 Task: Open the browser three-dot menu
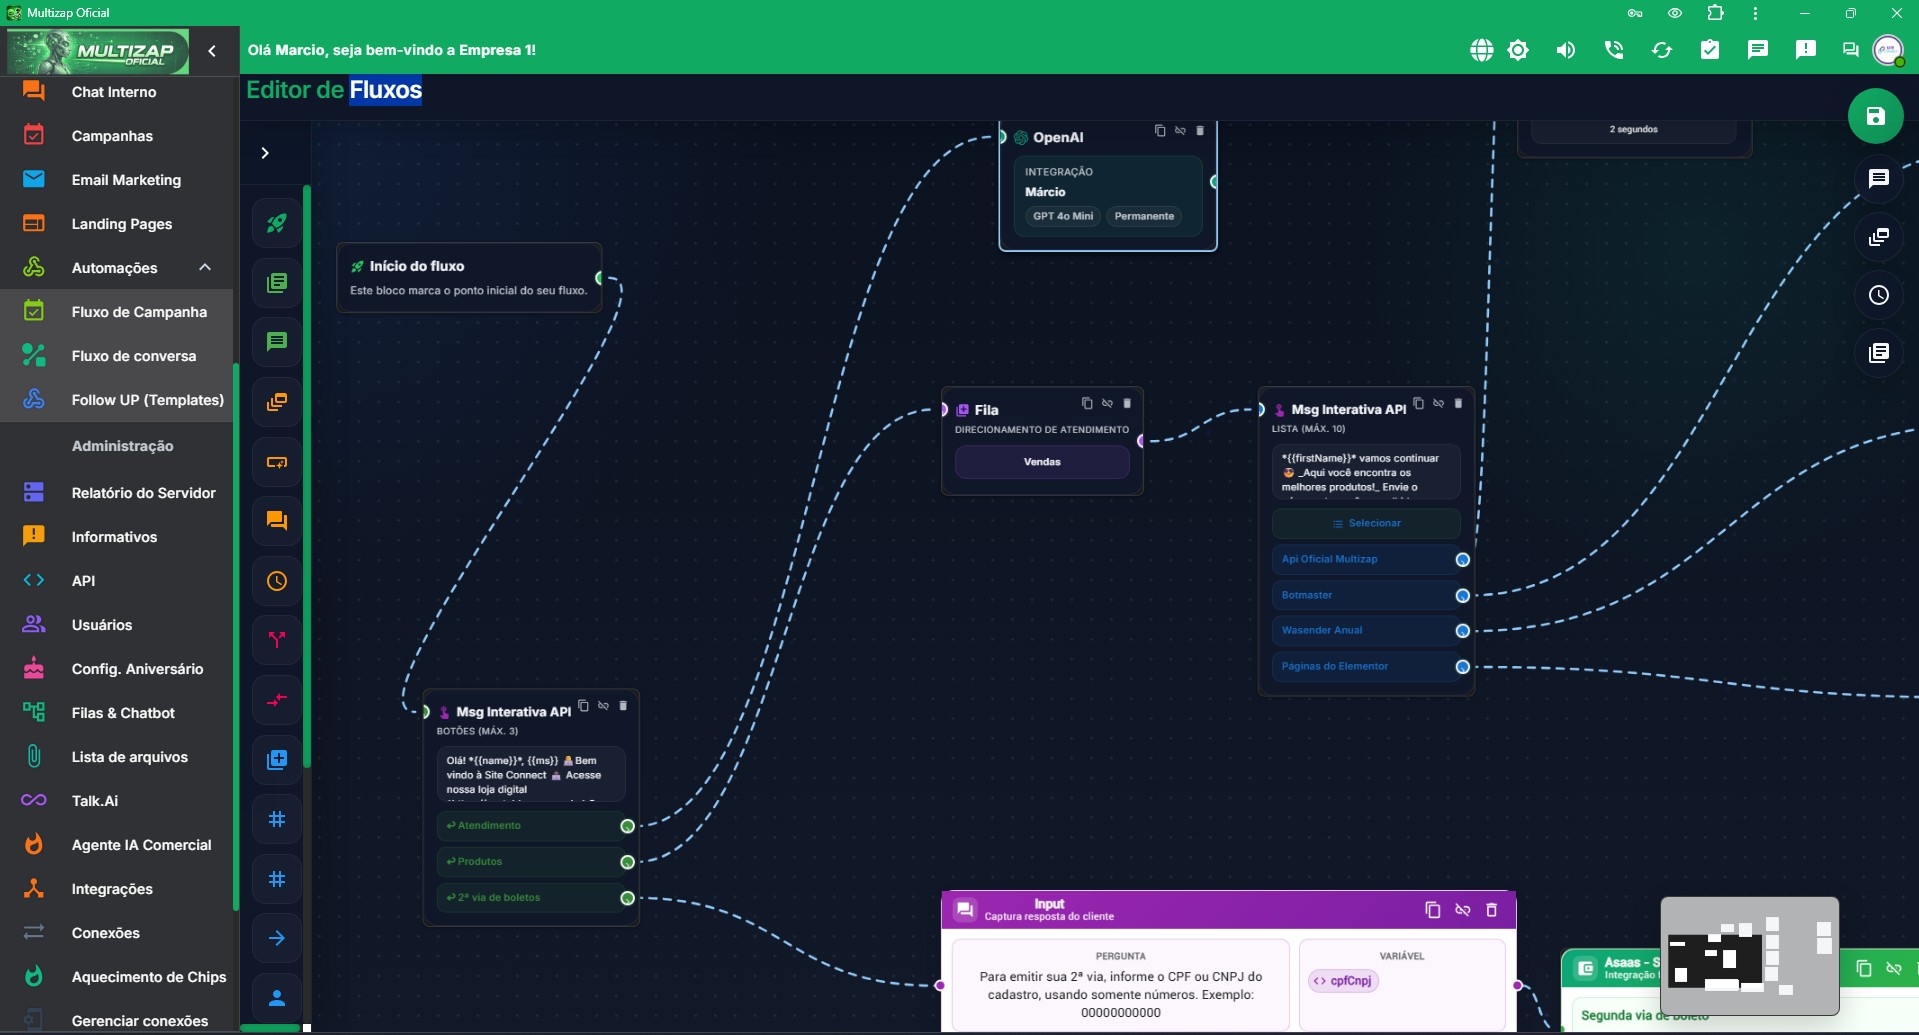point(1755,13)
